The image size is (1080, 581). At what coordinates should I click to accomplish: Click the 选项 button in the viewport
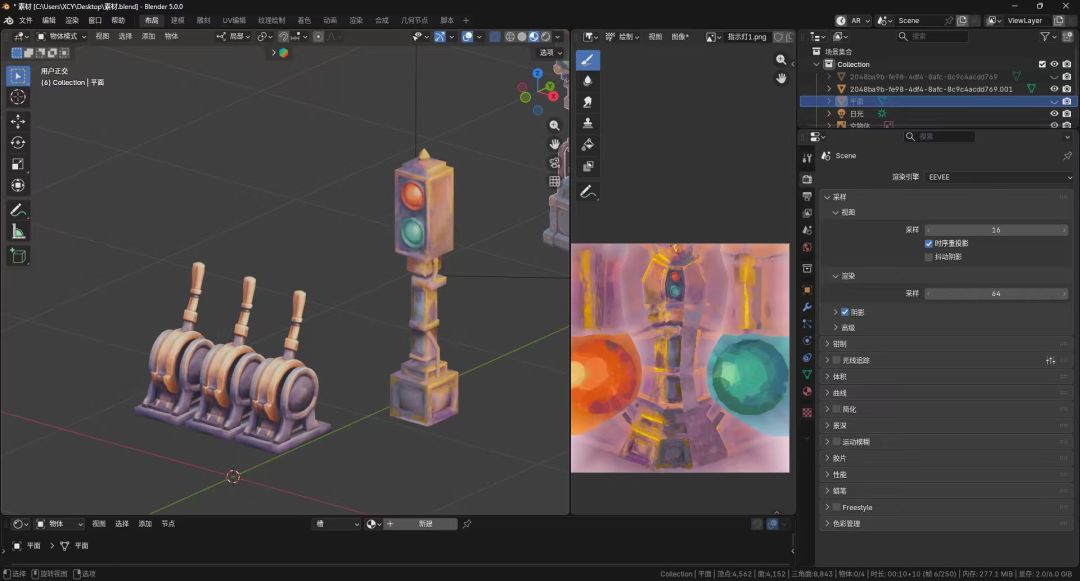point(550,52)
